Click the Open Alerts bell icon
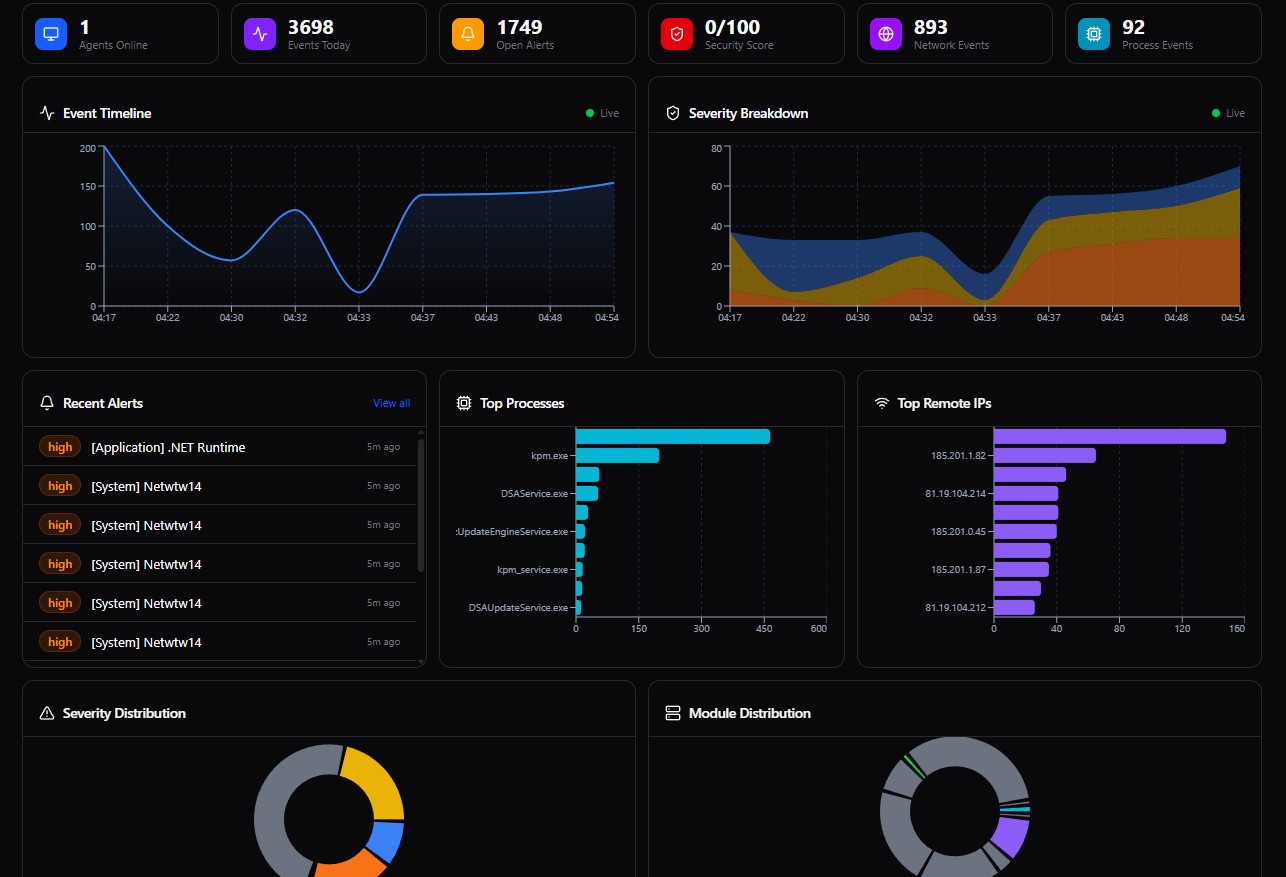 pyautogui.click(x=467, y=33)
